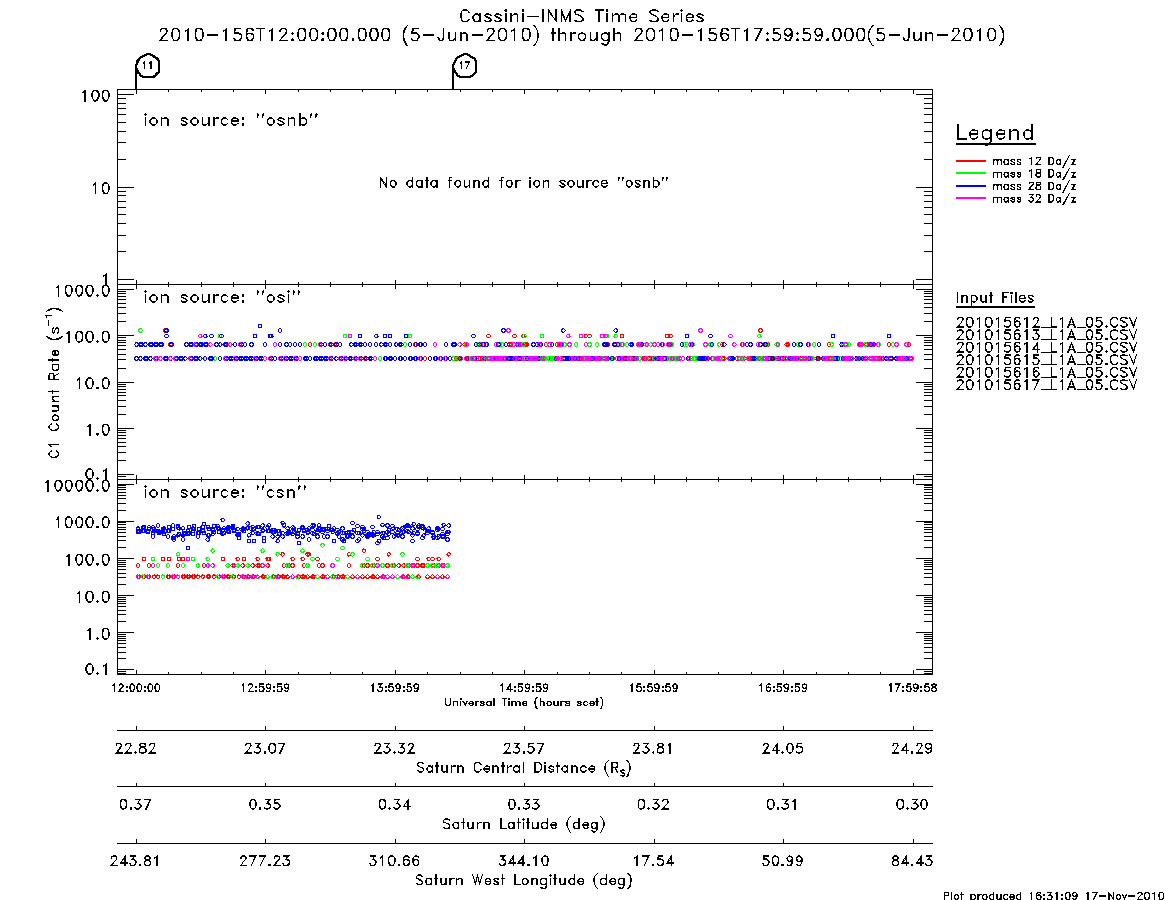Click the latitude value 0.33

point(524,804)
